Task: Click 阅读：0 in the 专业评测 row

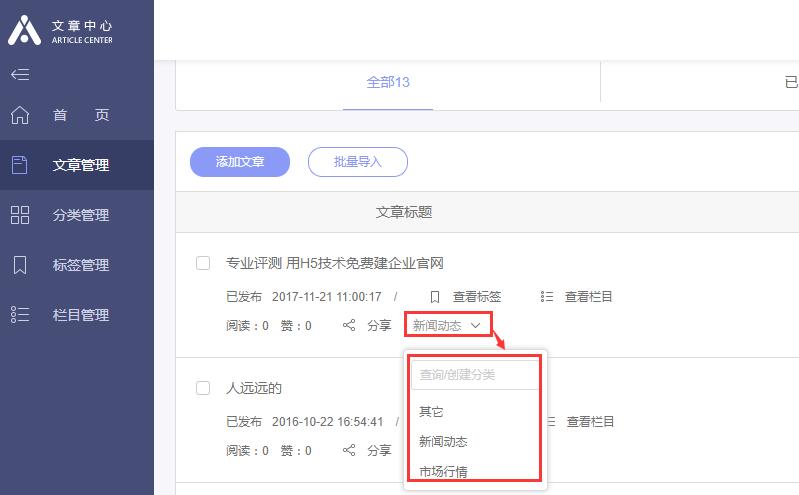Action: (x=247, y=325)
